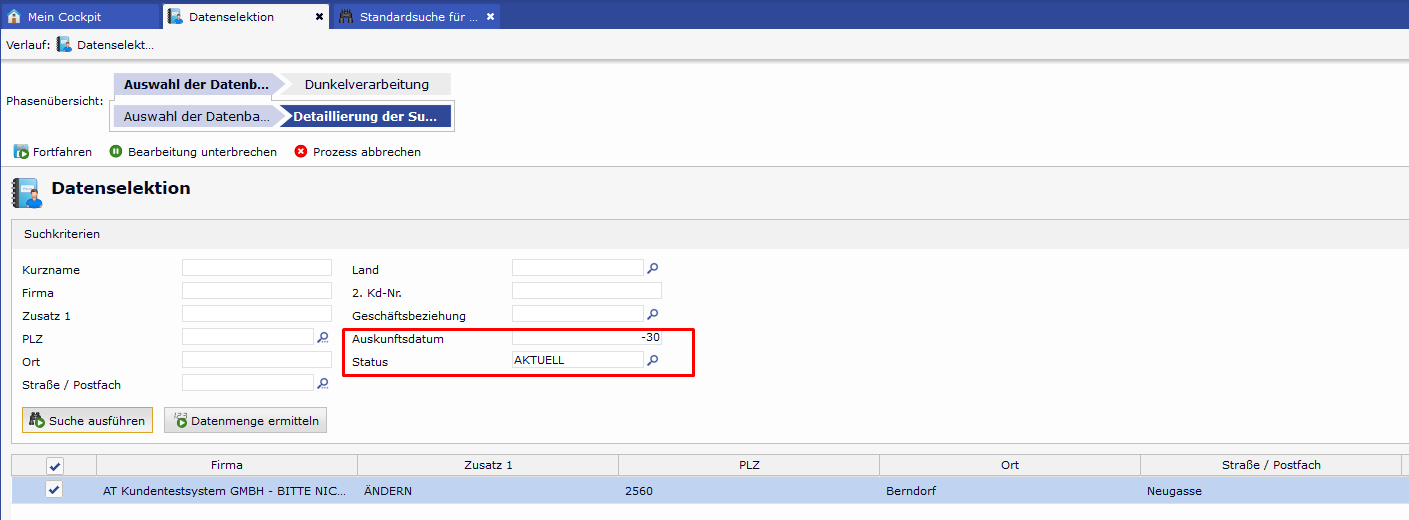Screen dimensions: 1409x520
Task: Uncheck the AT Kundentestsystem GMBH row checkbox
Action: coord(54,490)
